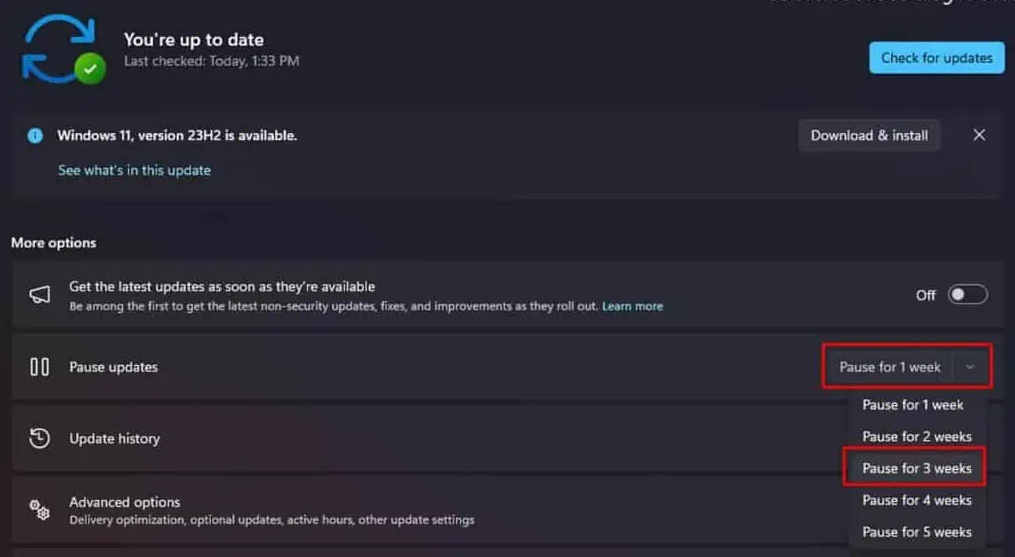Image resolution: width=1015 pixels, height=557 pixels.
Task: Click the Advanced options gears icon
Action: pyautogui.click(x=39, y=510)
